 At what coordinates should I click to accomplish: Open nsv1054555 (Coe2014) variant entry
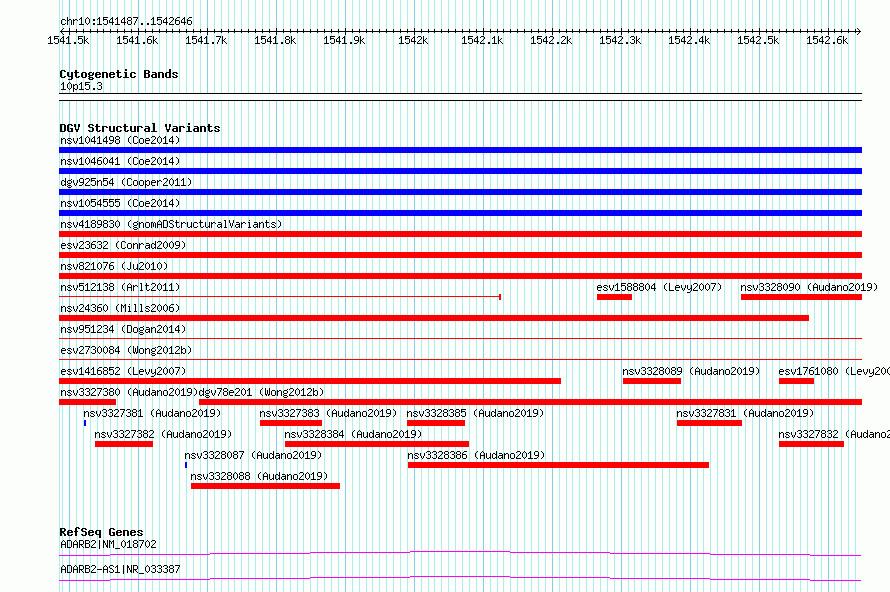pos(120,203)
